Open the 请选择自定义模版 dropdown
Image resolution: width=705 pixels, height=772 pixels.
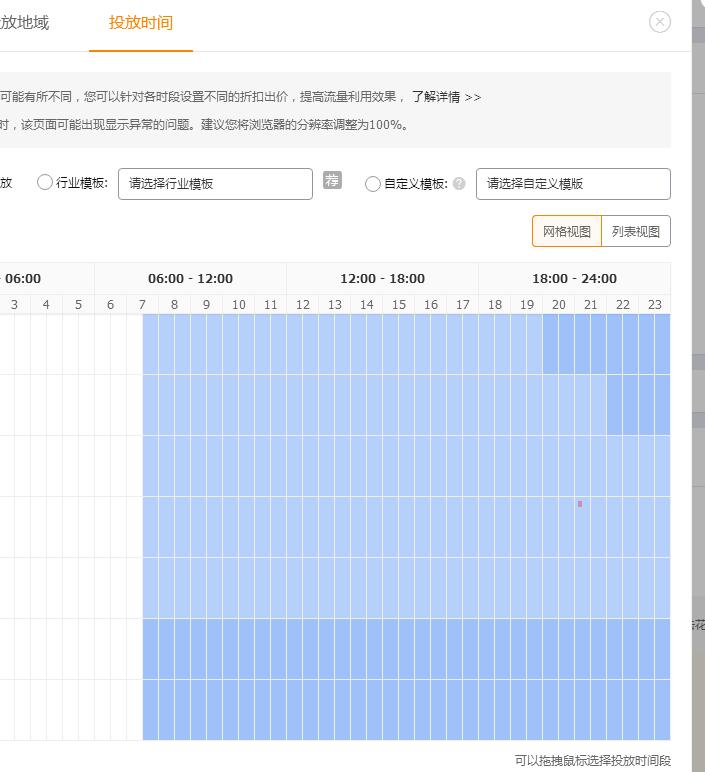pyautogui.click(x=573, y=184)
